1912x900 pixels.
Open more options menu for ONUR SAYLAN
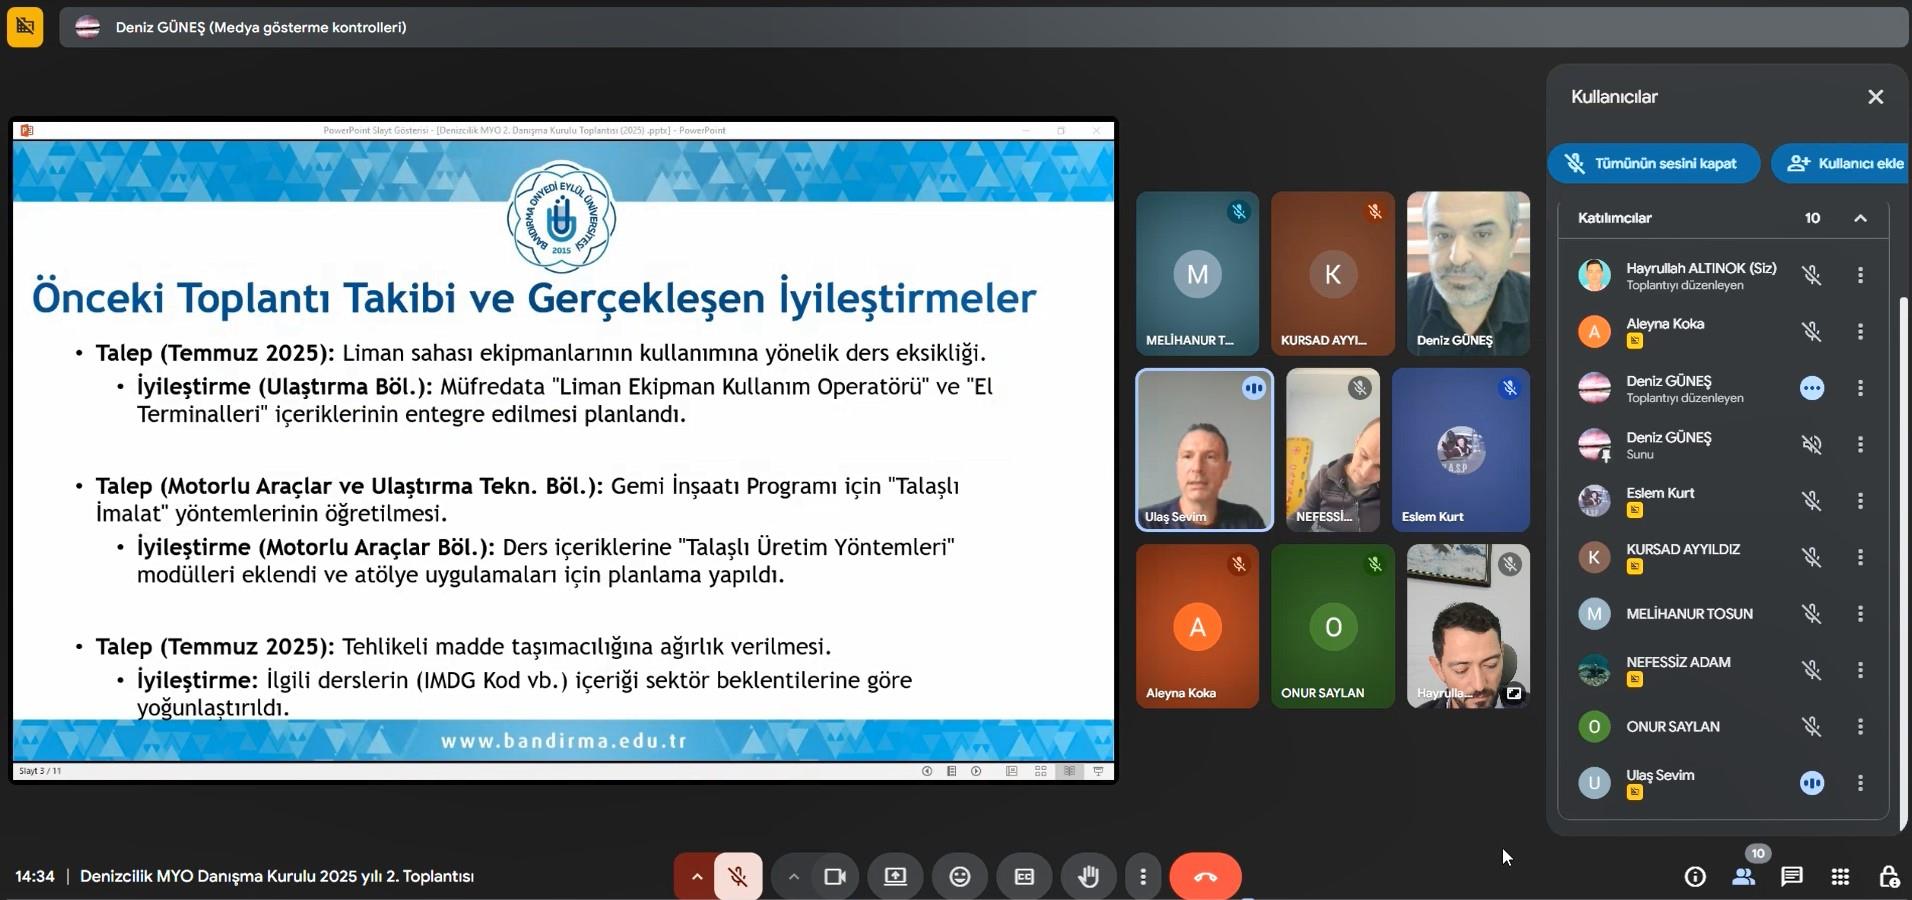(1860, 726)
